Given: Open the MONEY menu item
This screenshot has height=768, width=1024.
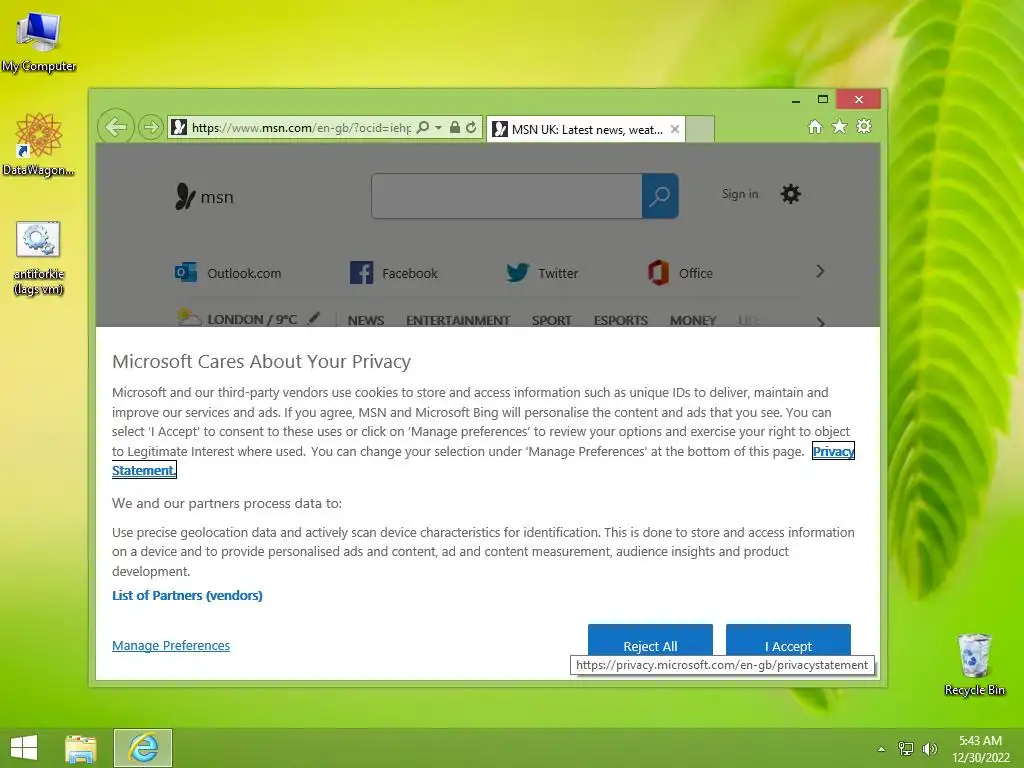Looking at the screenshot, I should pyautogui.click(x=693, y=320).
